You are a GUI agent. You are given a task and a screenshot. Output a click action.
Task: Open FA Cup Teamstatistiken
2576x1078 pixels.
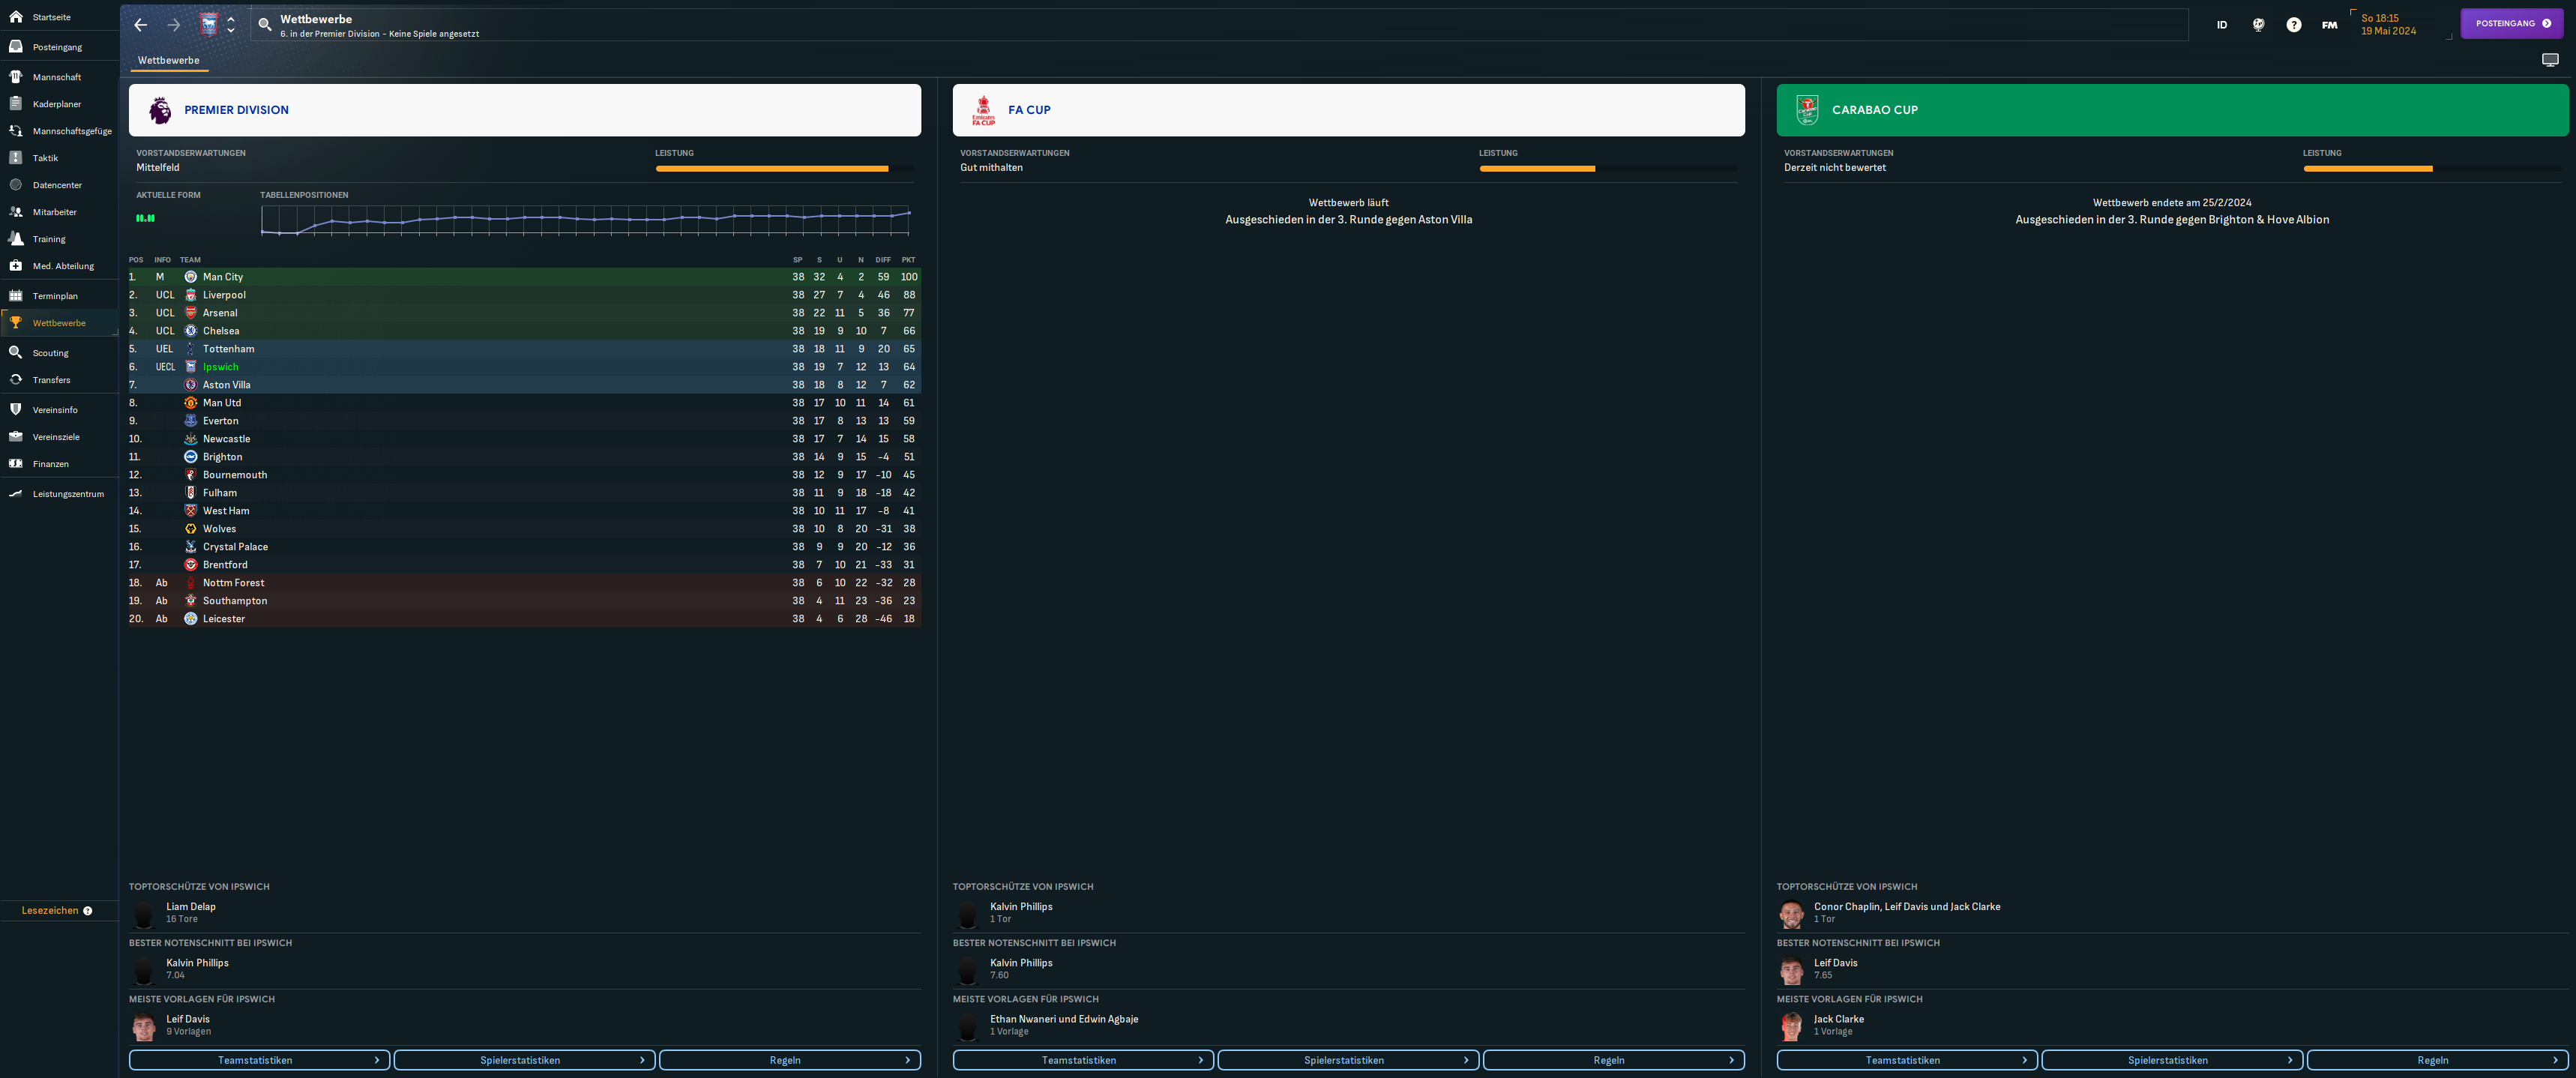[x=1083, y=1060]
